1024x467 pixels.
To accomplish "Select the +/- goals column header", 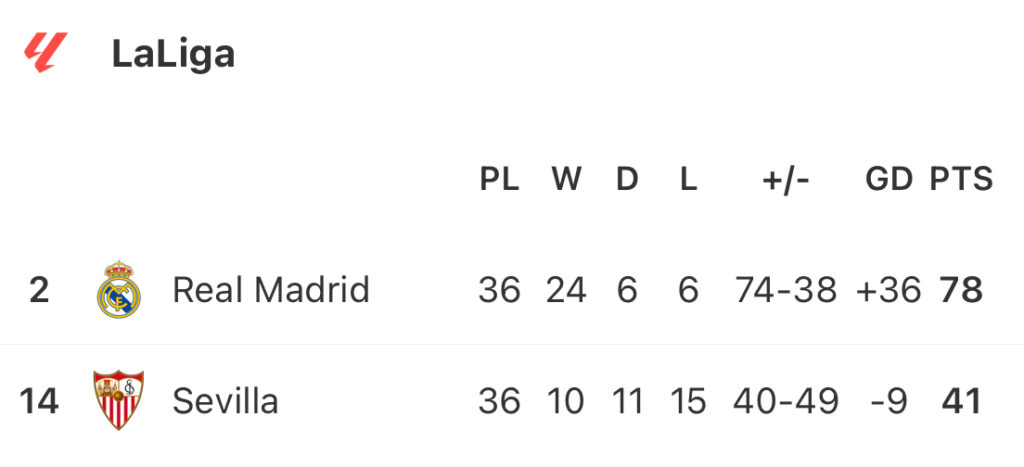I will [786, 179].
